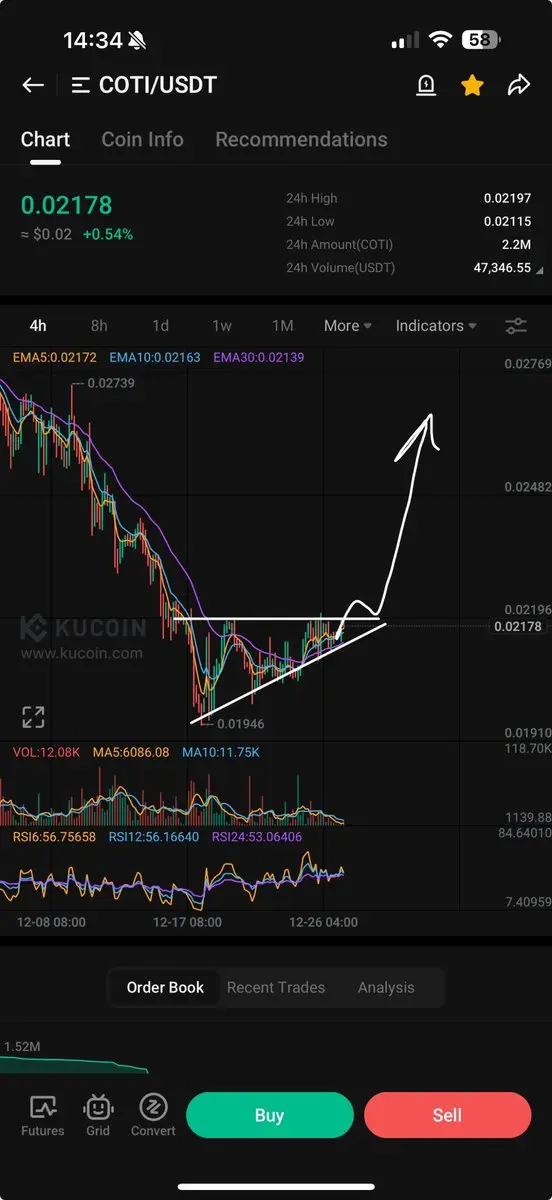The image size is (552, 1200).
Task: Tap the share arrow icon
Action: tap(518, 85)
